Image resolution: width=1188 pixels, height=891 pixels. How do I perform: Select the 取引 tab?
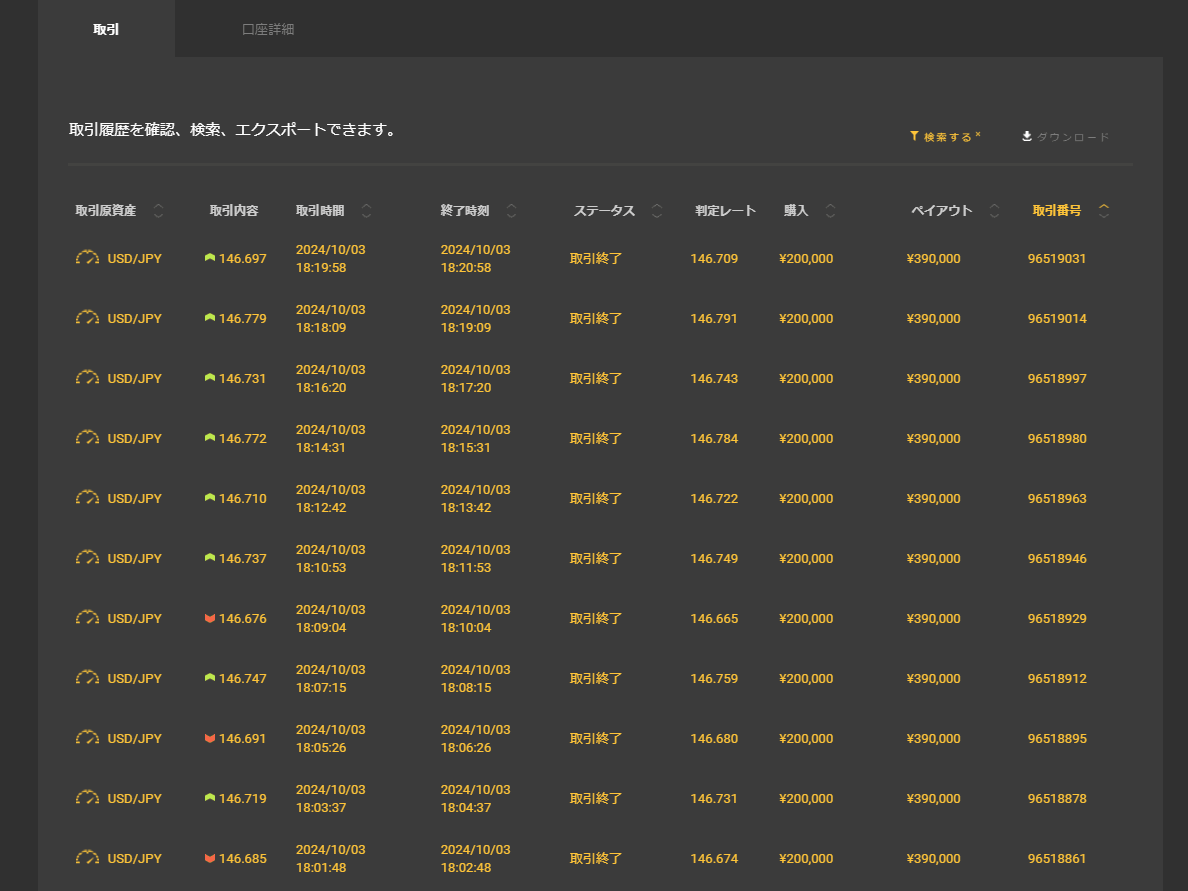click(106, 29)
